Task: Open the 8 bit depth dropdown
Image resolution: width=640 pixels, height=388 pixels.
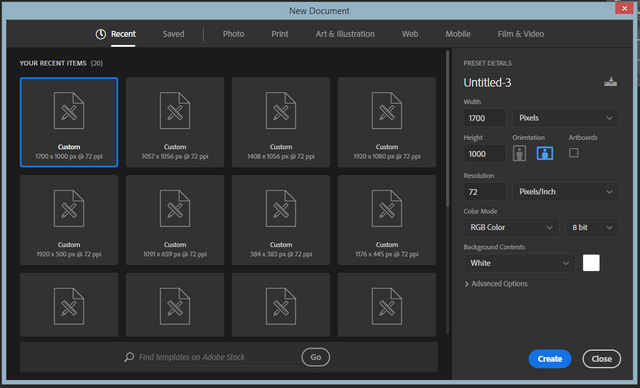Action: click(592, 227)
